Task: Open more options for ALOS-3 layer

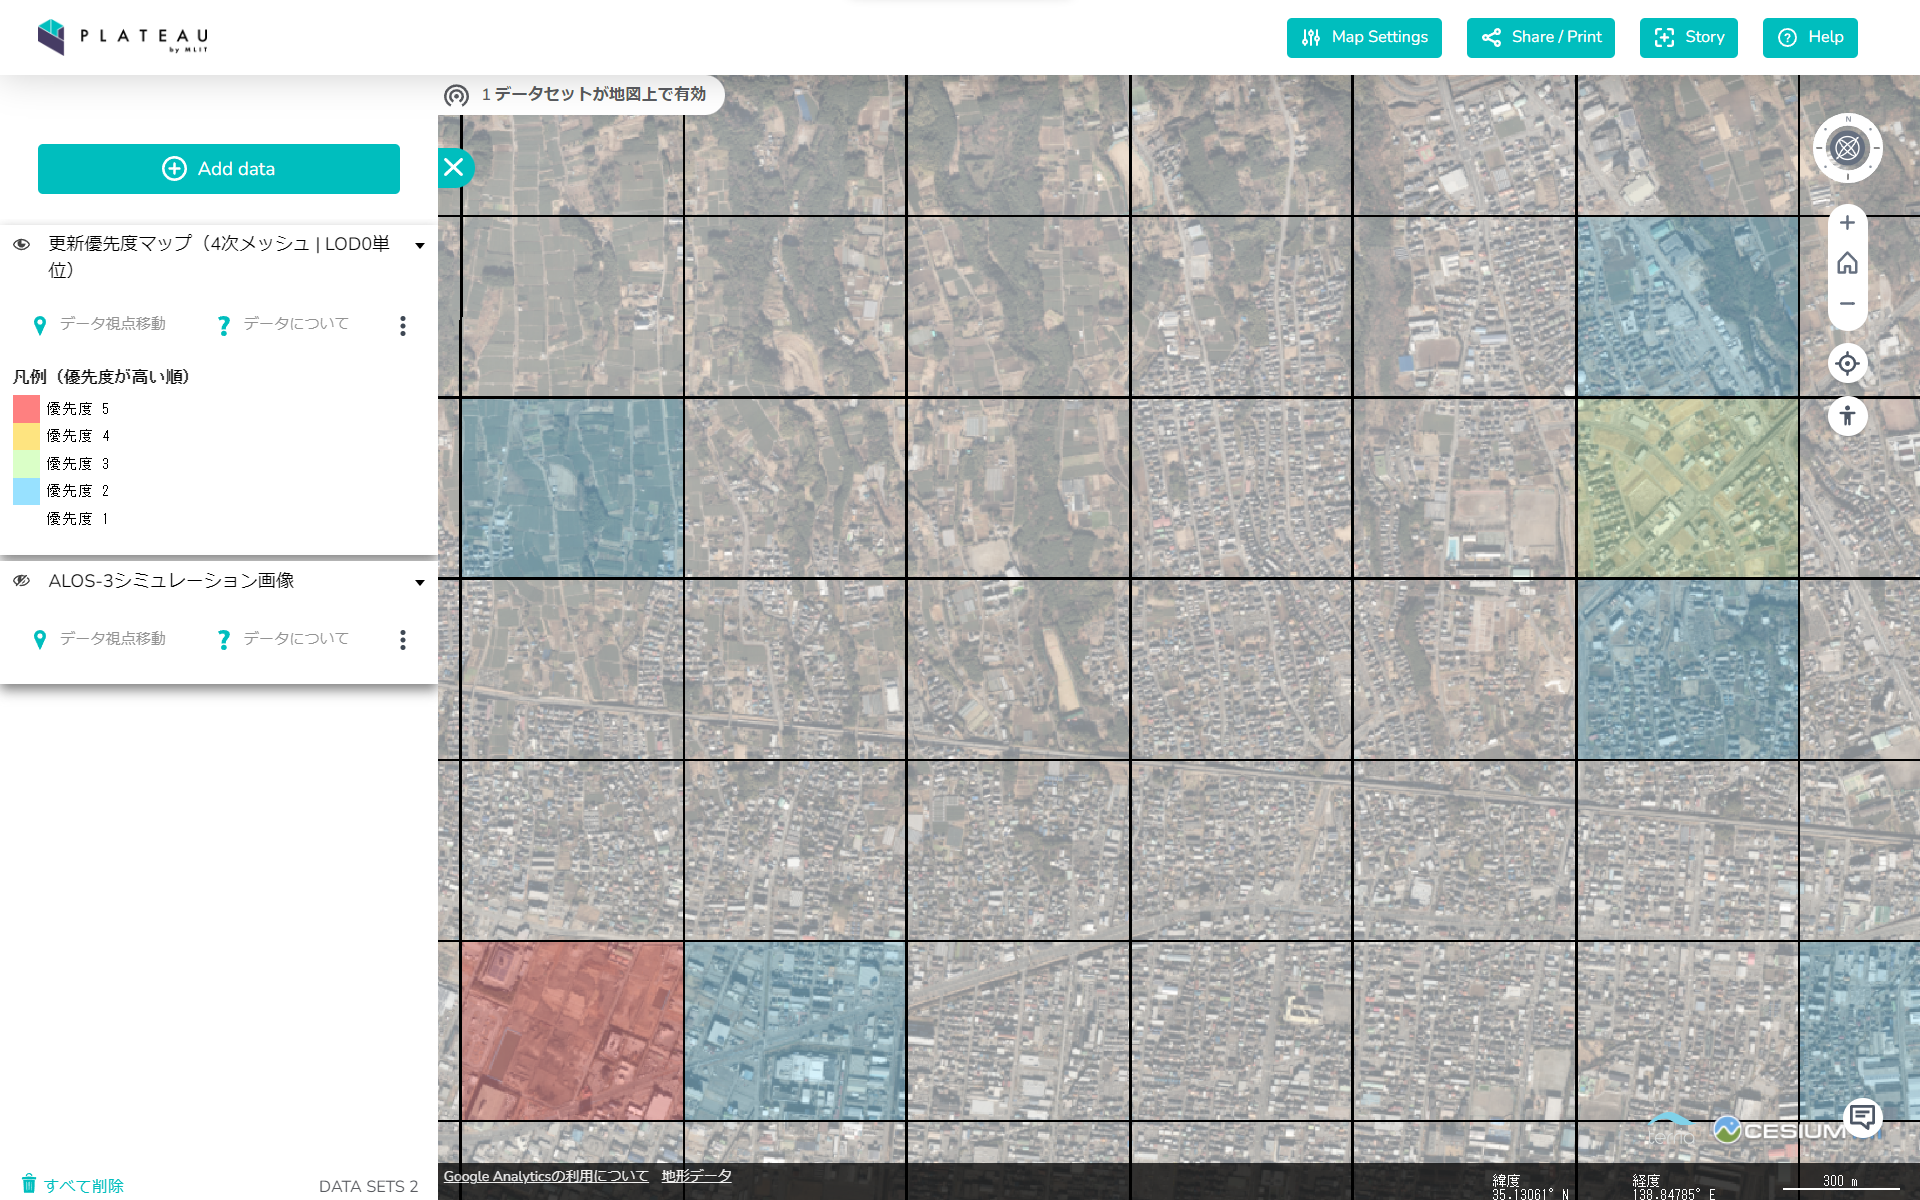Action: coord(403,640)
